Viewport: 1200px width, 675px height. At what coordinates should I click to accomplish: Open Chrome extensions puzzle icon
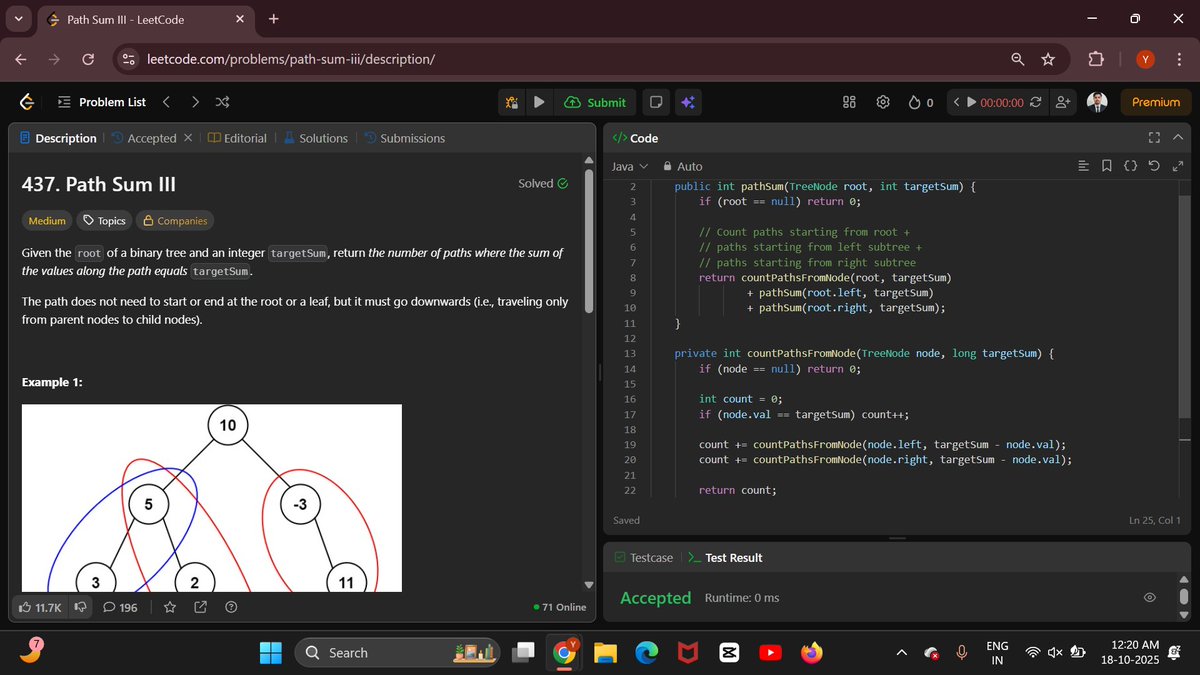(1095, 59)
